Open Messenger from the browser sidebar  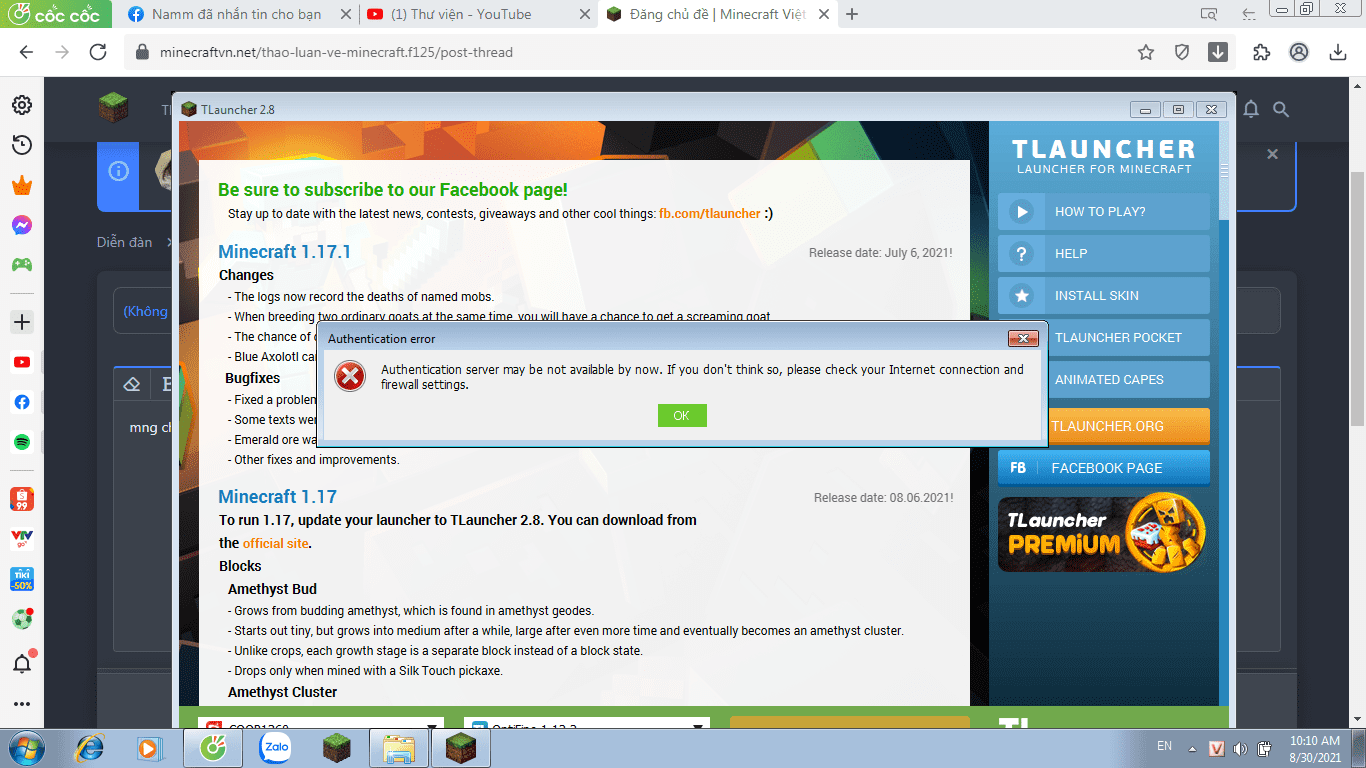click(x=21, y=225)
